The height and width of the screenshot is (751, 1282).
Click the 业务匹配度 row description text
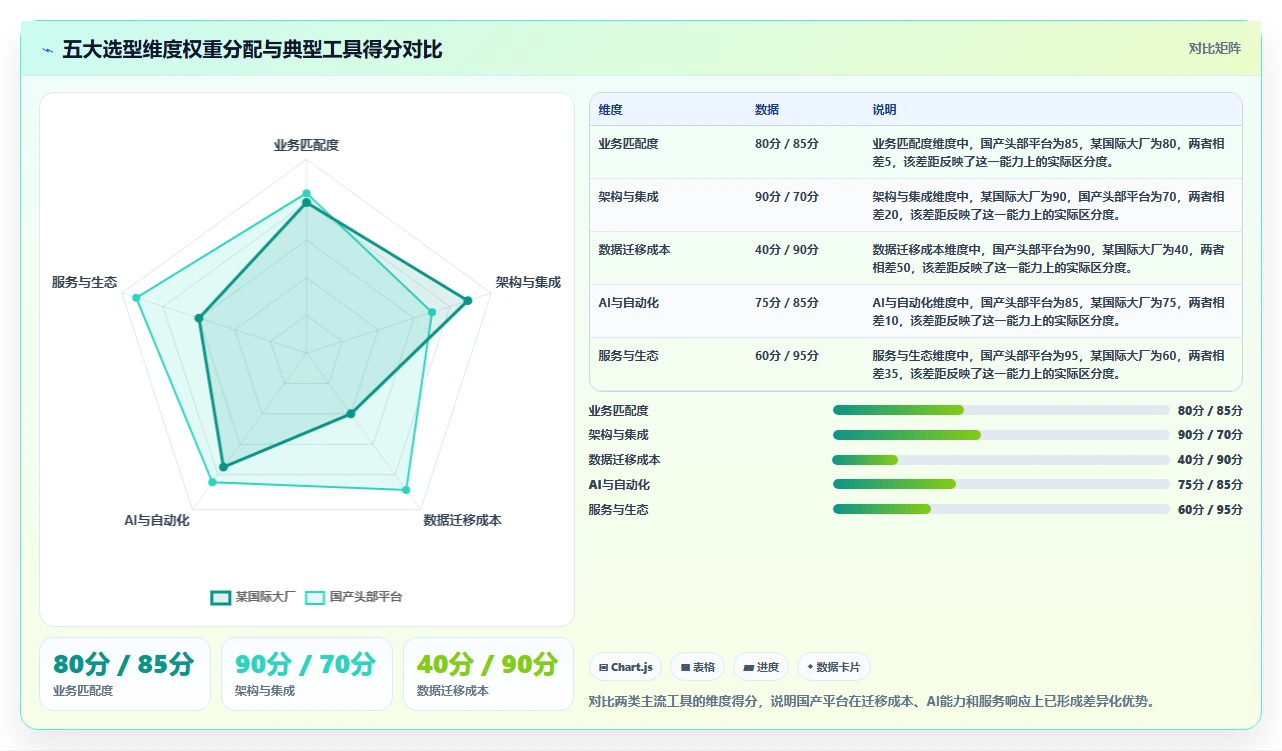click(1048, 152)
